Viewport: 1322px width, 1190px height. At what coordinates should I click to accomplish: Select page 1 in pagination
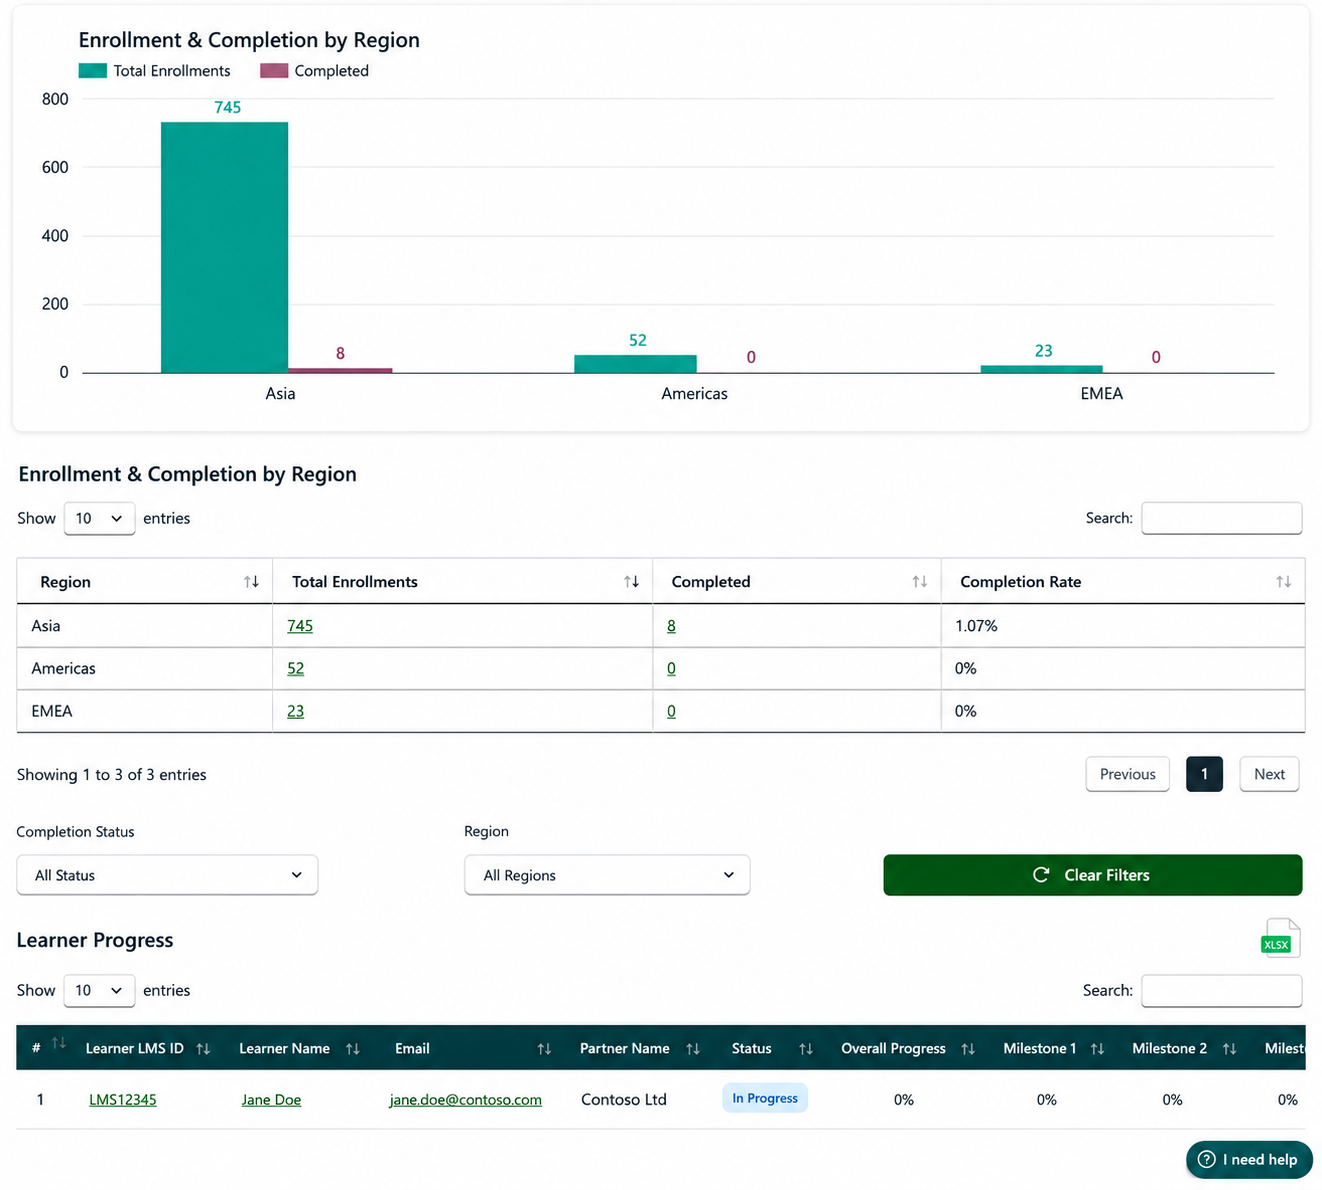pyautogui.click(x=1204, y=774)
